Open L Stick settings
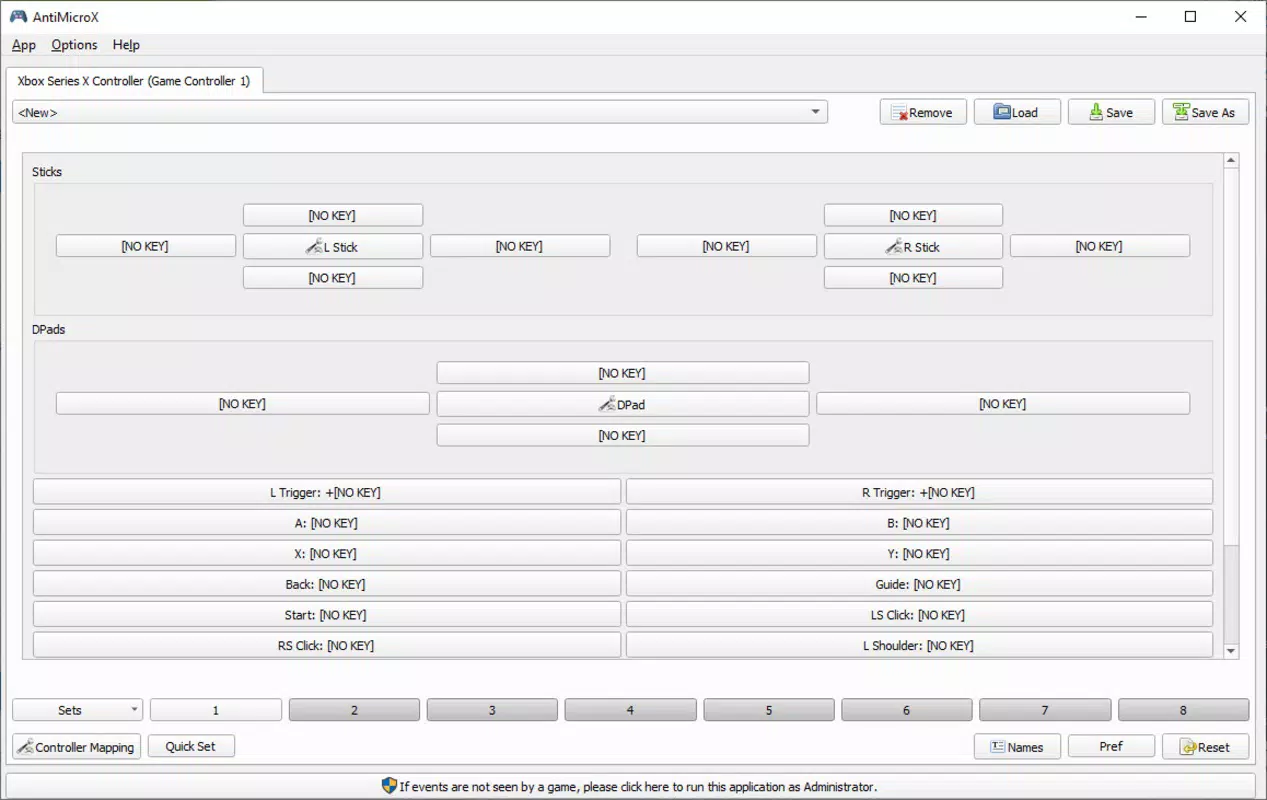Image resolution: width=1267 pixels, height=800 pixels. point(333,247)
